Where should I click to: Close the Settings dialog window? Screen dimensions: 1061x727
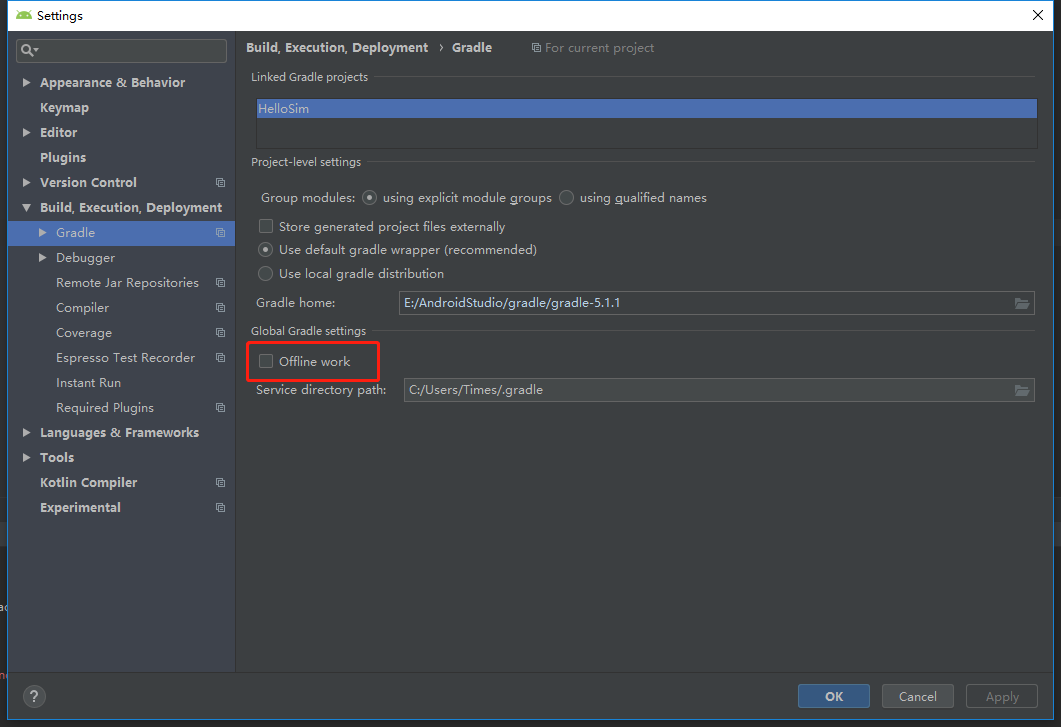click(x=1038, y=15)
